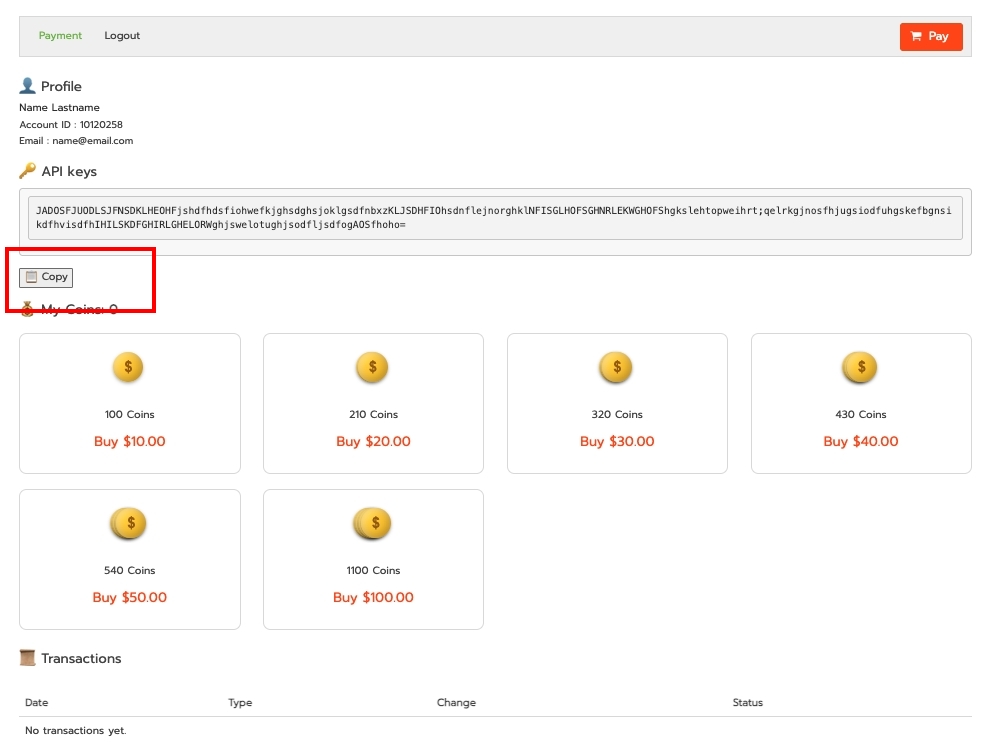Screen dimensions: 993x756
Task: Click the Transactions scroll icon
Action: 28,658
